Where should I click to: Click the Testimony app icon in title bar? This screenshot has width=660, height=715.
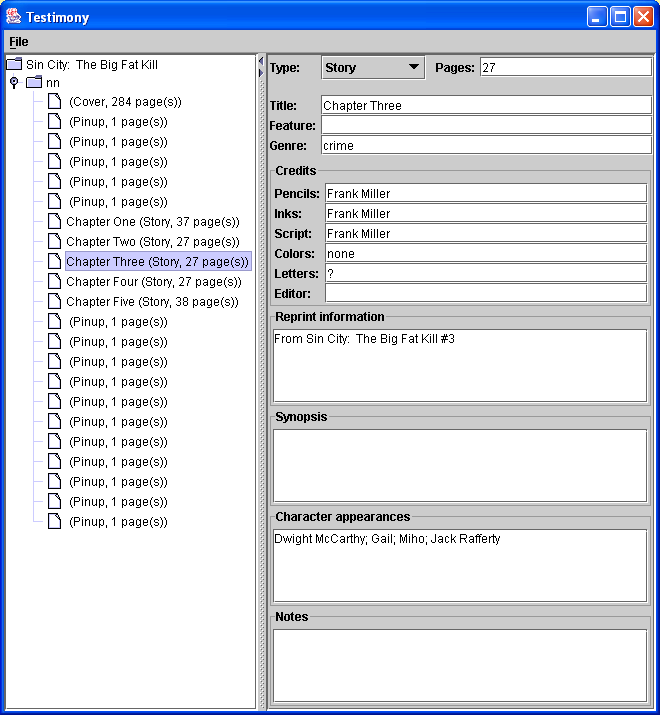click(x=14, y=17)
